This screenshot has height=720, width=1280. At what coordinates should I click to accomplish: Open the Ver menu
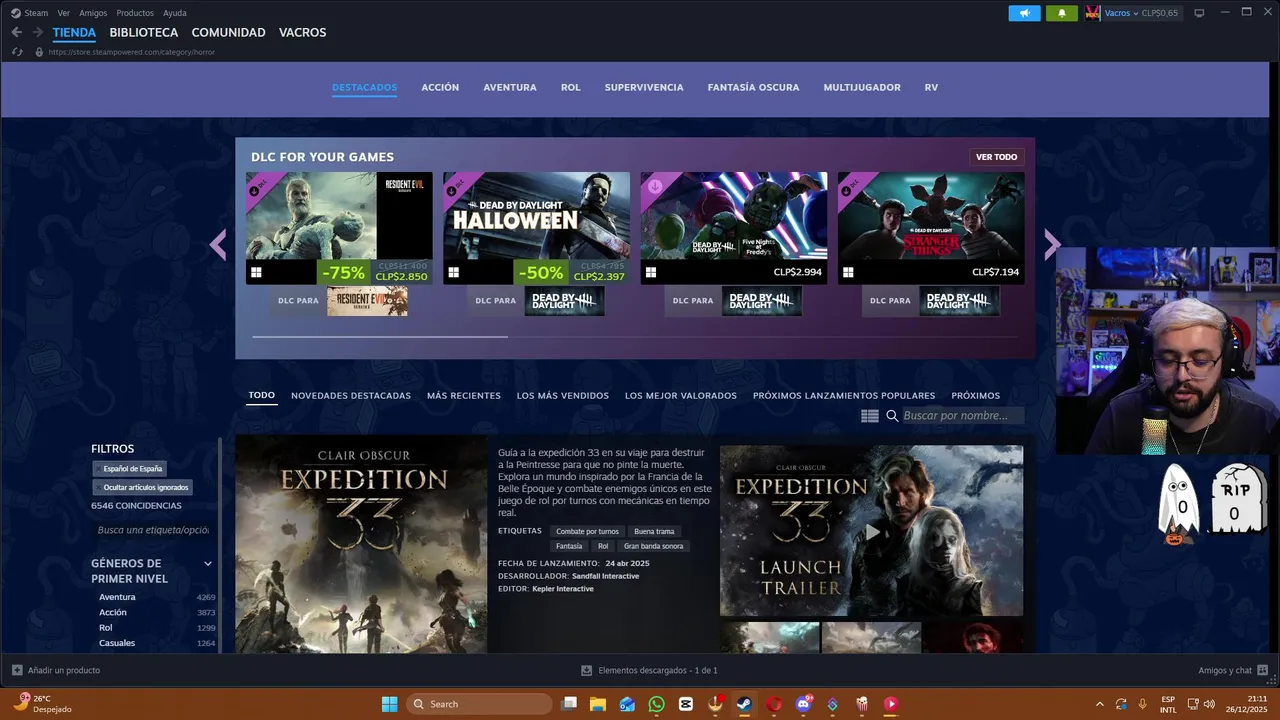click(64, 13)
